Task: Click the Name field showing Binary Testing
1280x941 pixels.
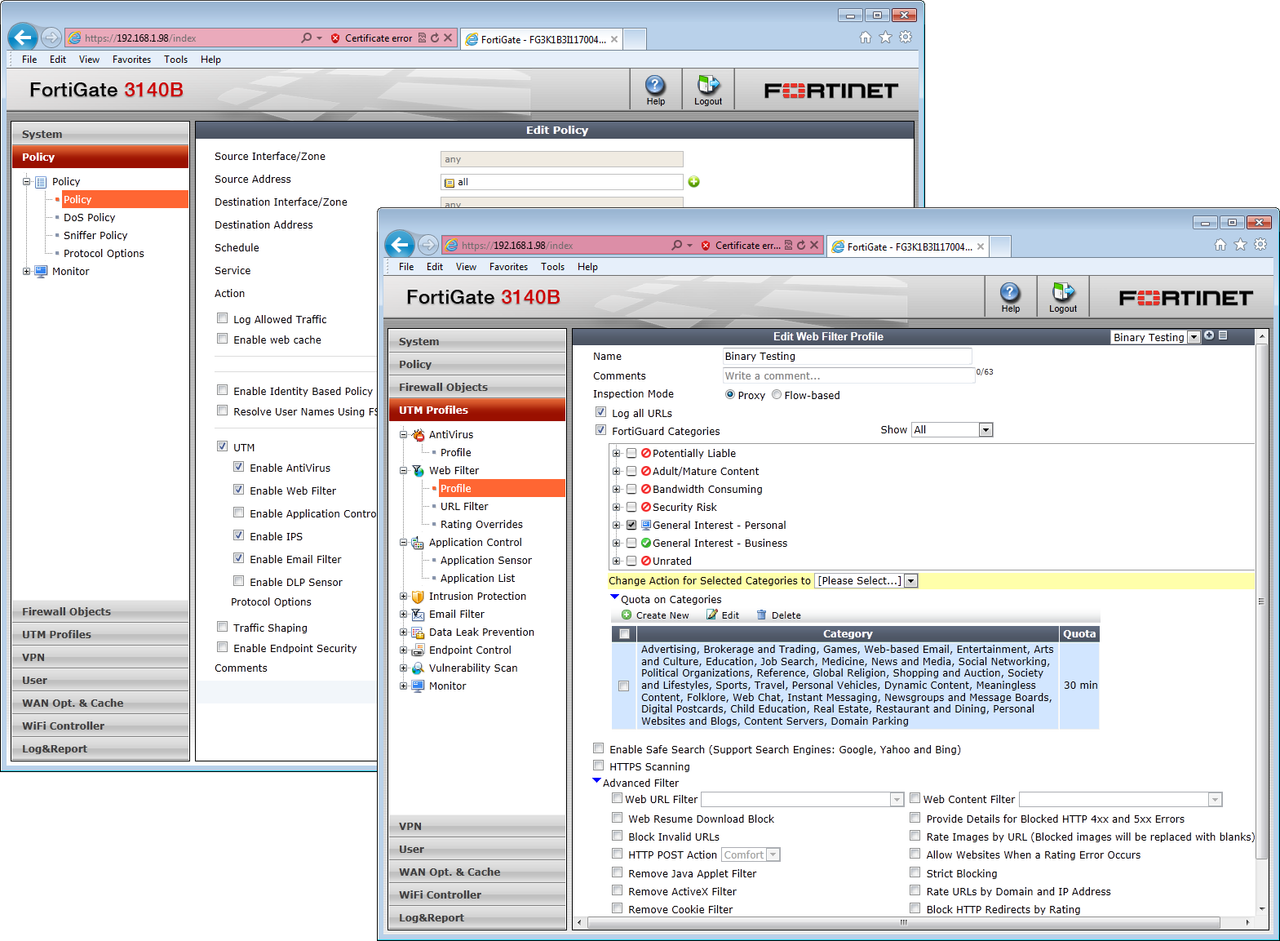Action: (848, 356)
